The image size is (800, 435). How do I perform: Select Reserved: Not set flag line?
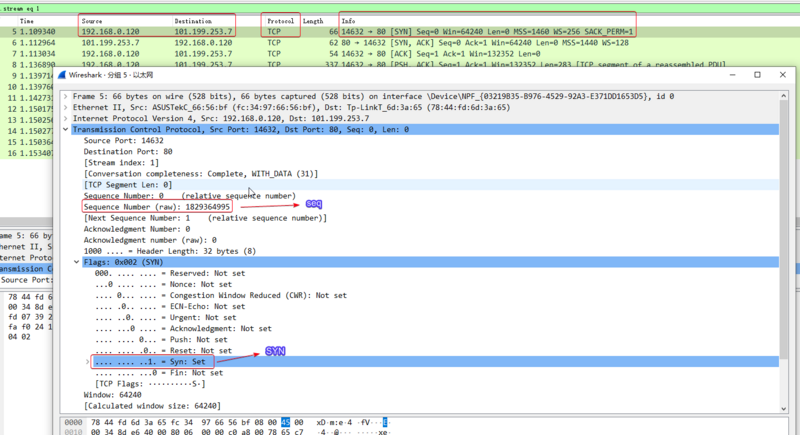pyautogui.click(x=170, y=273)
